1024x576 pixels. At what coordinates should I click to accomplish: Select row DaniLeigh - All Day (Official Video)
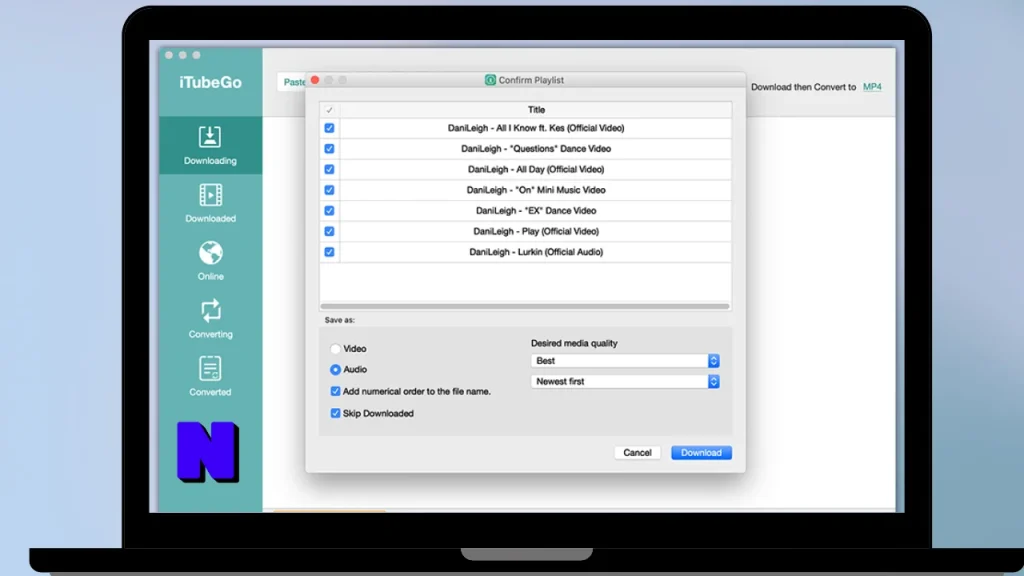click(536, 169)
